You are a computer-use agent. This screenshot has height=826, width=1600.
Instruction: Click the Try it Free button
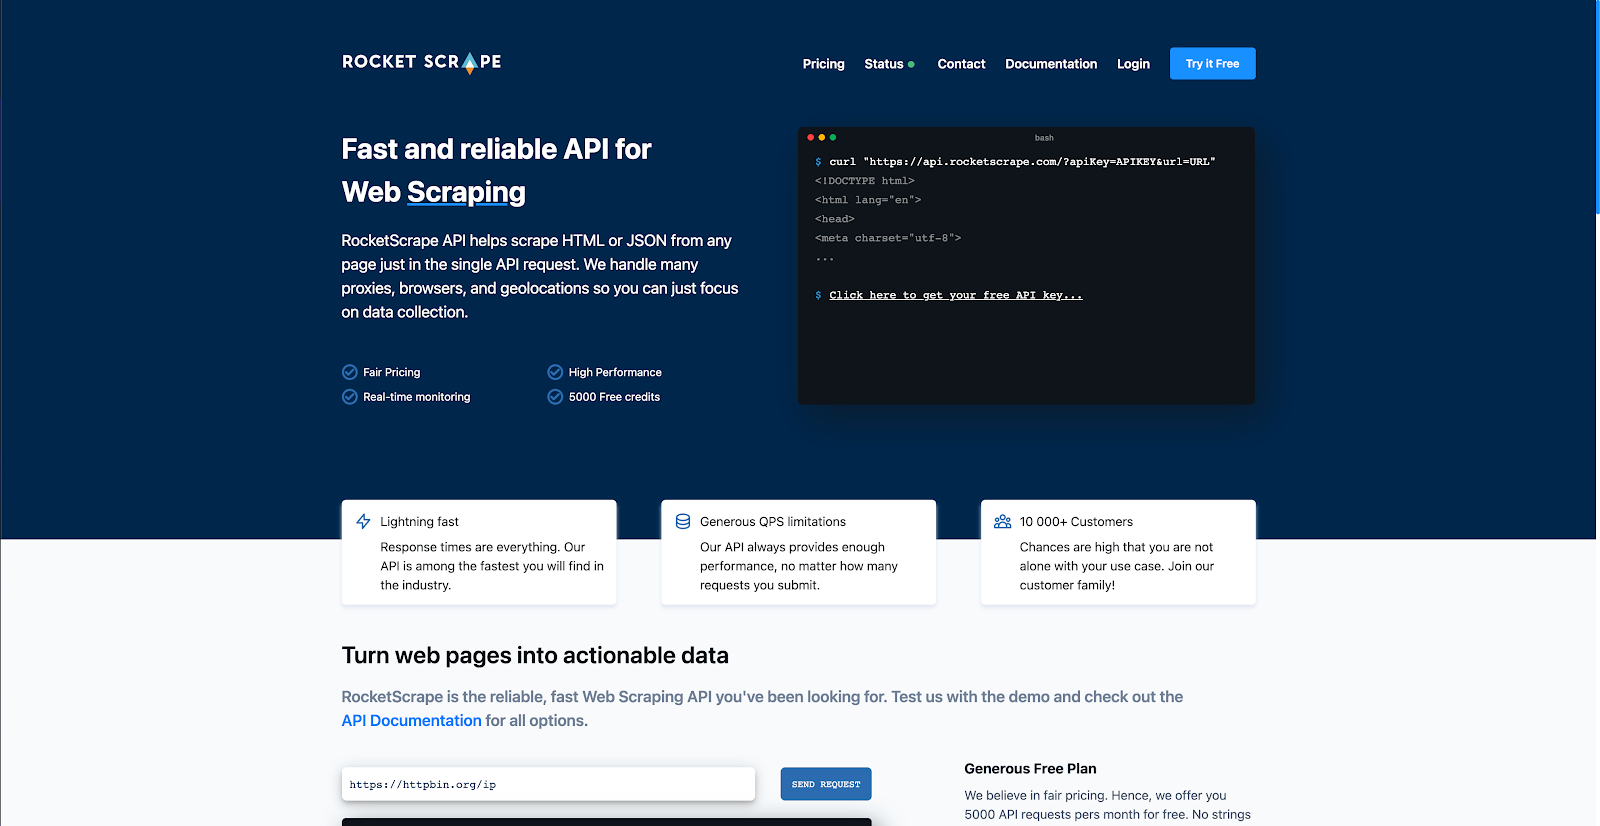1213,64
